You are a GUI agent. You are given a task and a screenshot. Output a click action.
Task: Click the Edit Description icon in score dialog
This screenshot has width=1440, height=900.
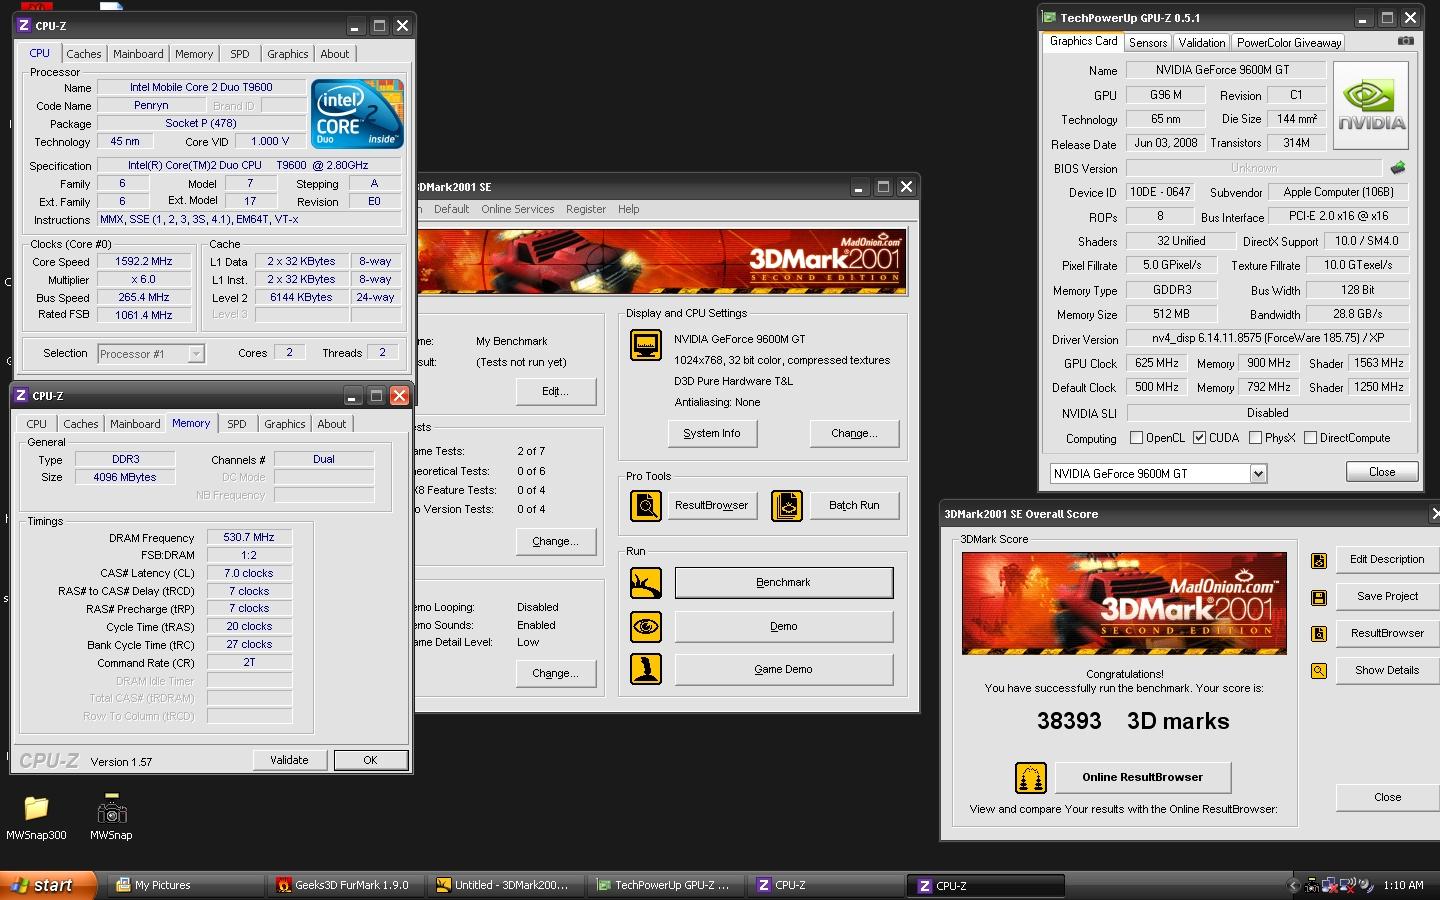(x=1319, y=561)
